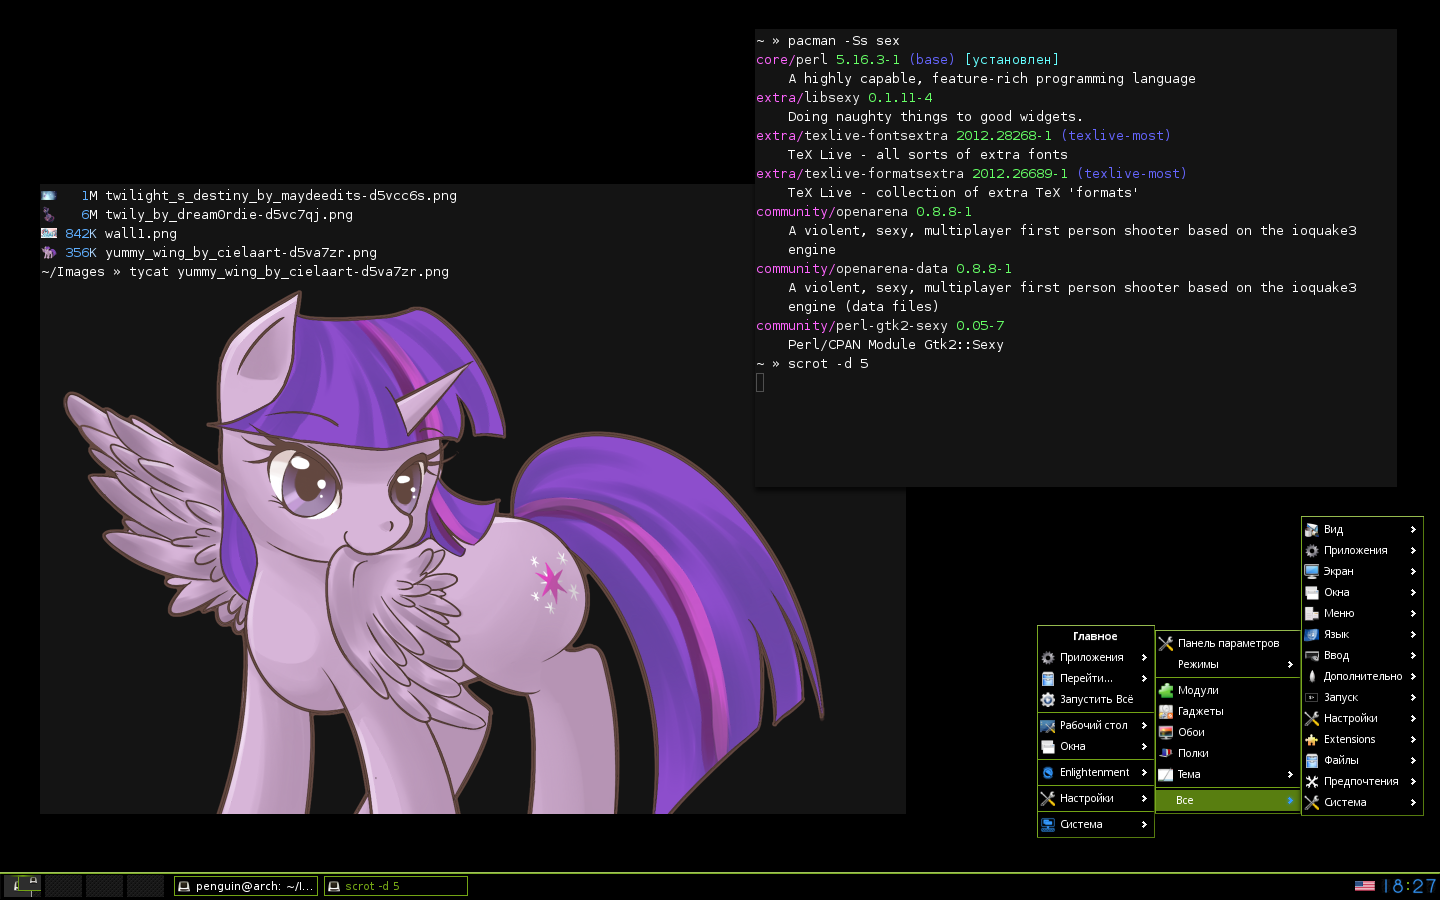Viewport: 1440px width, 900px height.
Task: Switch to third virtual desktop in pager
Action: 104,885
